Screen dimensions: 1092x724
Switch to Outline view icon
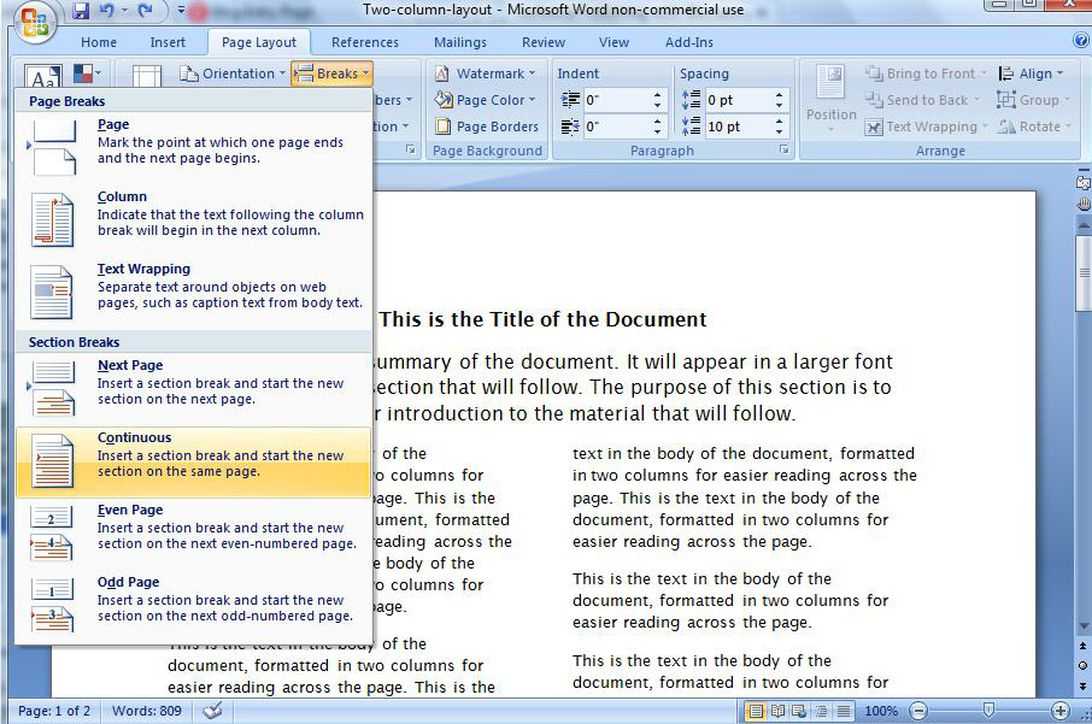click(x=821, y=711)
